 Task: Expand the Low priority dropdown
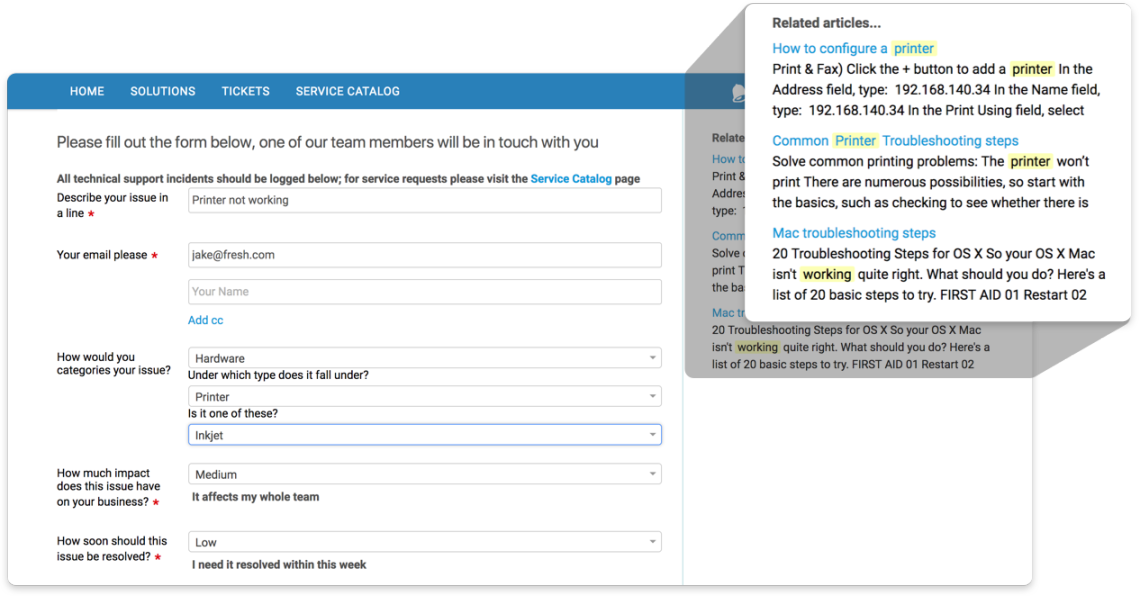(x=424, y=541)
